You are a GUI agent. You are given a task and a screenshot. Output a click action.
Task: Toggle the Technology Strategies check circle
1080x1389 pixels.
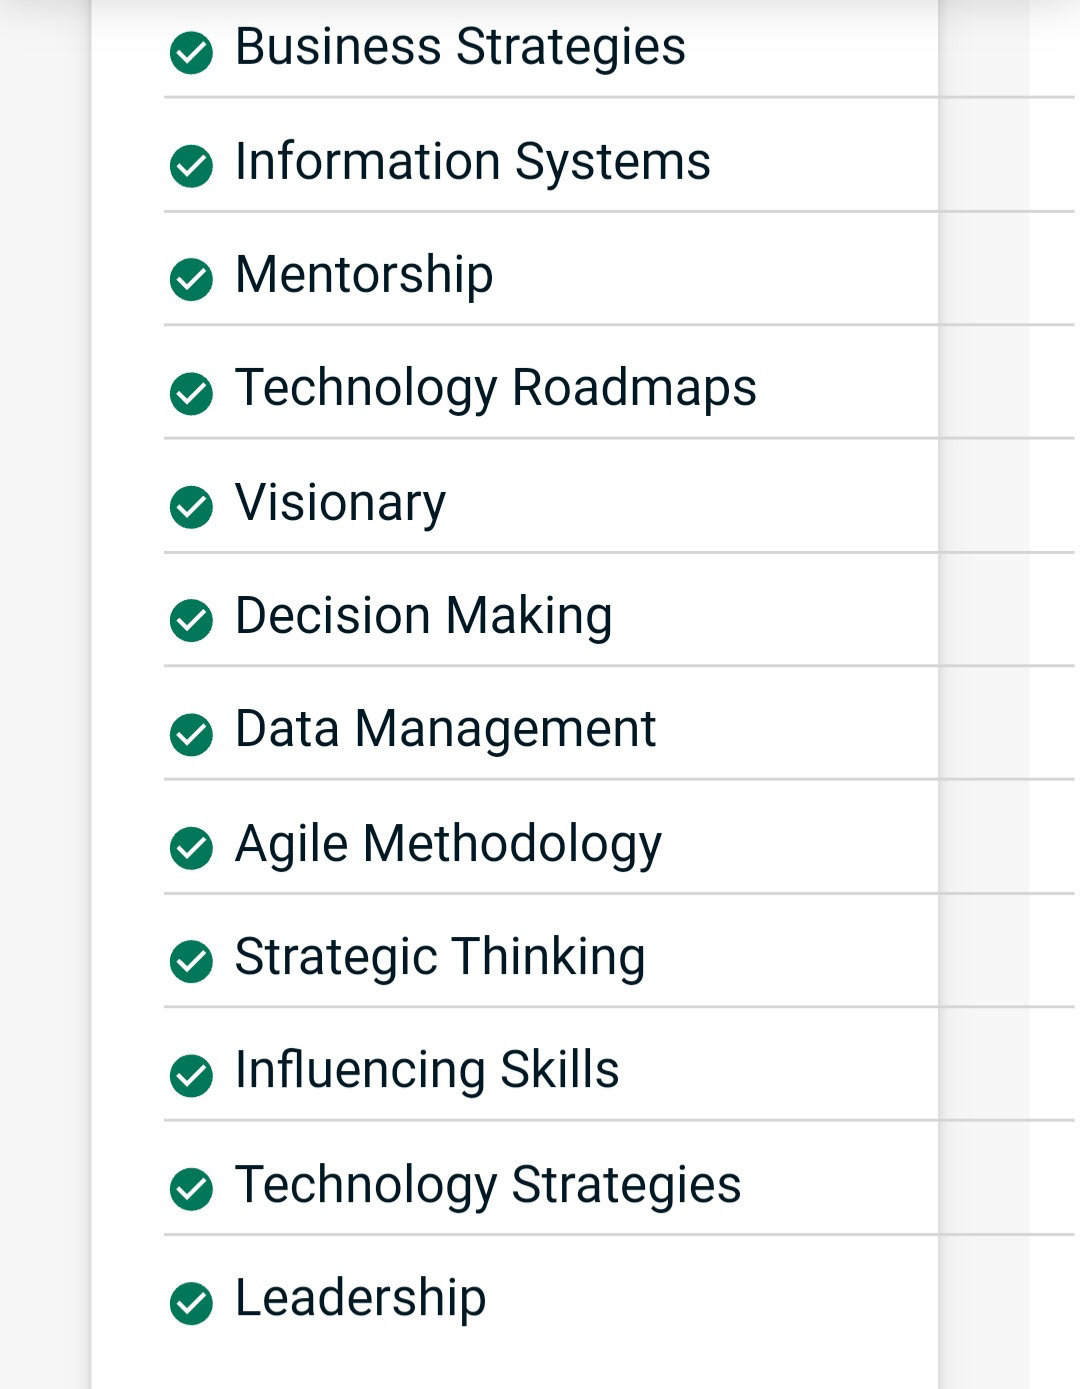tap(191, 1189)
